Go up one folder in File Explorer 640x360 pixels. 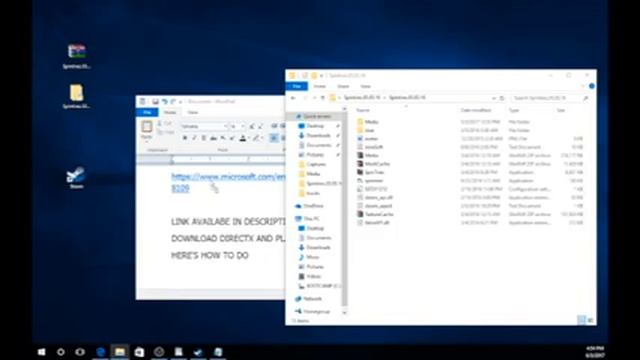click(x=323, y=98)
